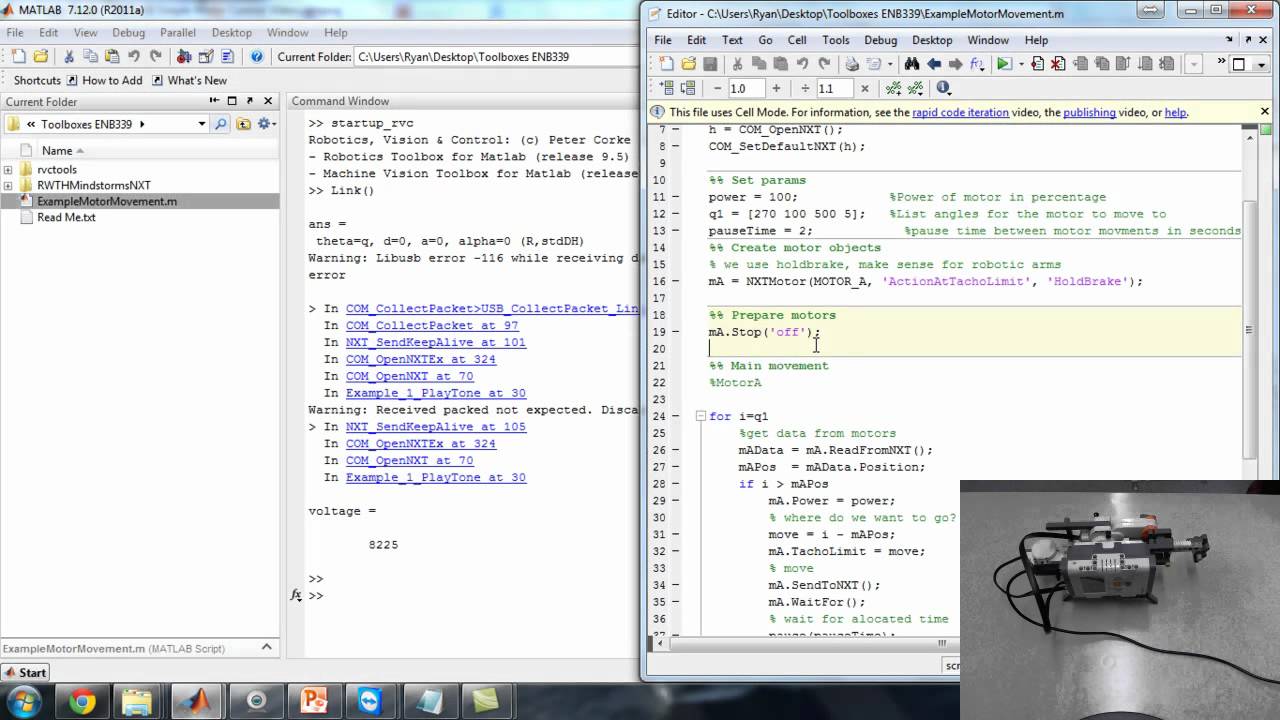Viewport: 1280px width, 720px height.
Task: Show cell titles icon in cell toolbar
Action: click(916, 88)
